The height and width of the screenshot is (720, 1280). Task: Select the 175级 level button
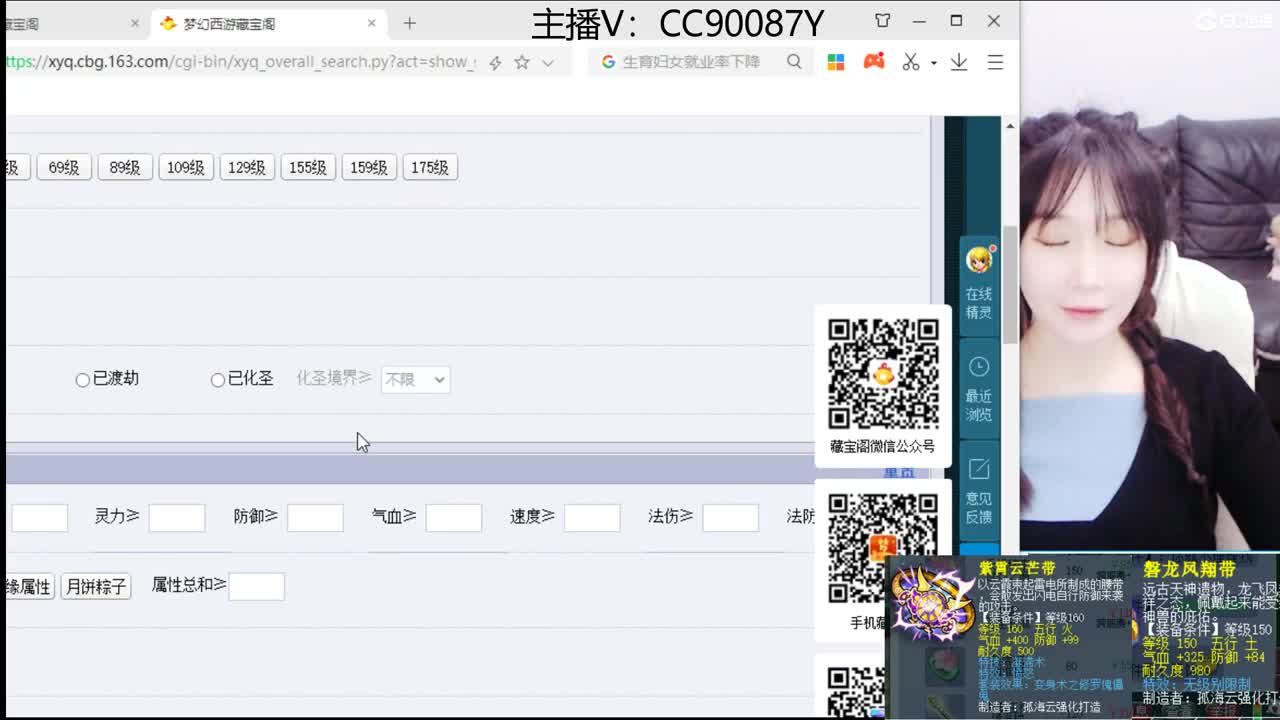[x=430, y=167]
